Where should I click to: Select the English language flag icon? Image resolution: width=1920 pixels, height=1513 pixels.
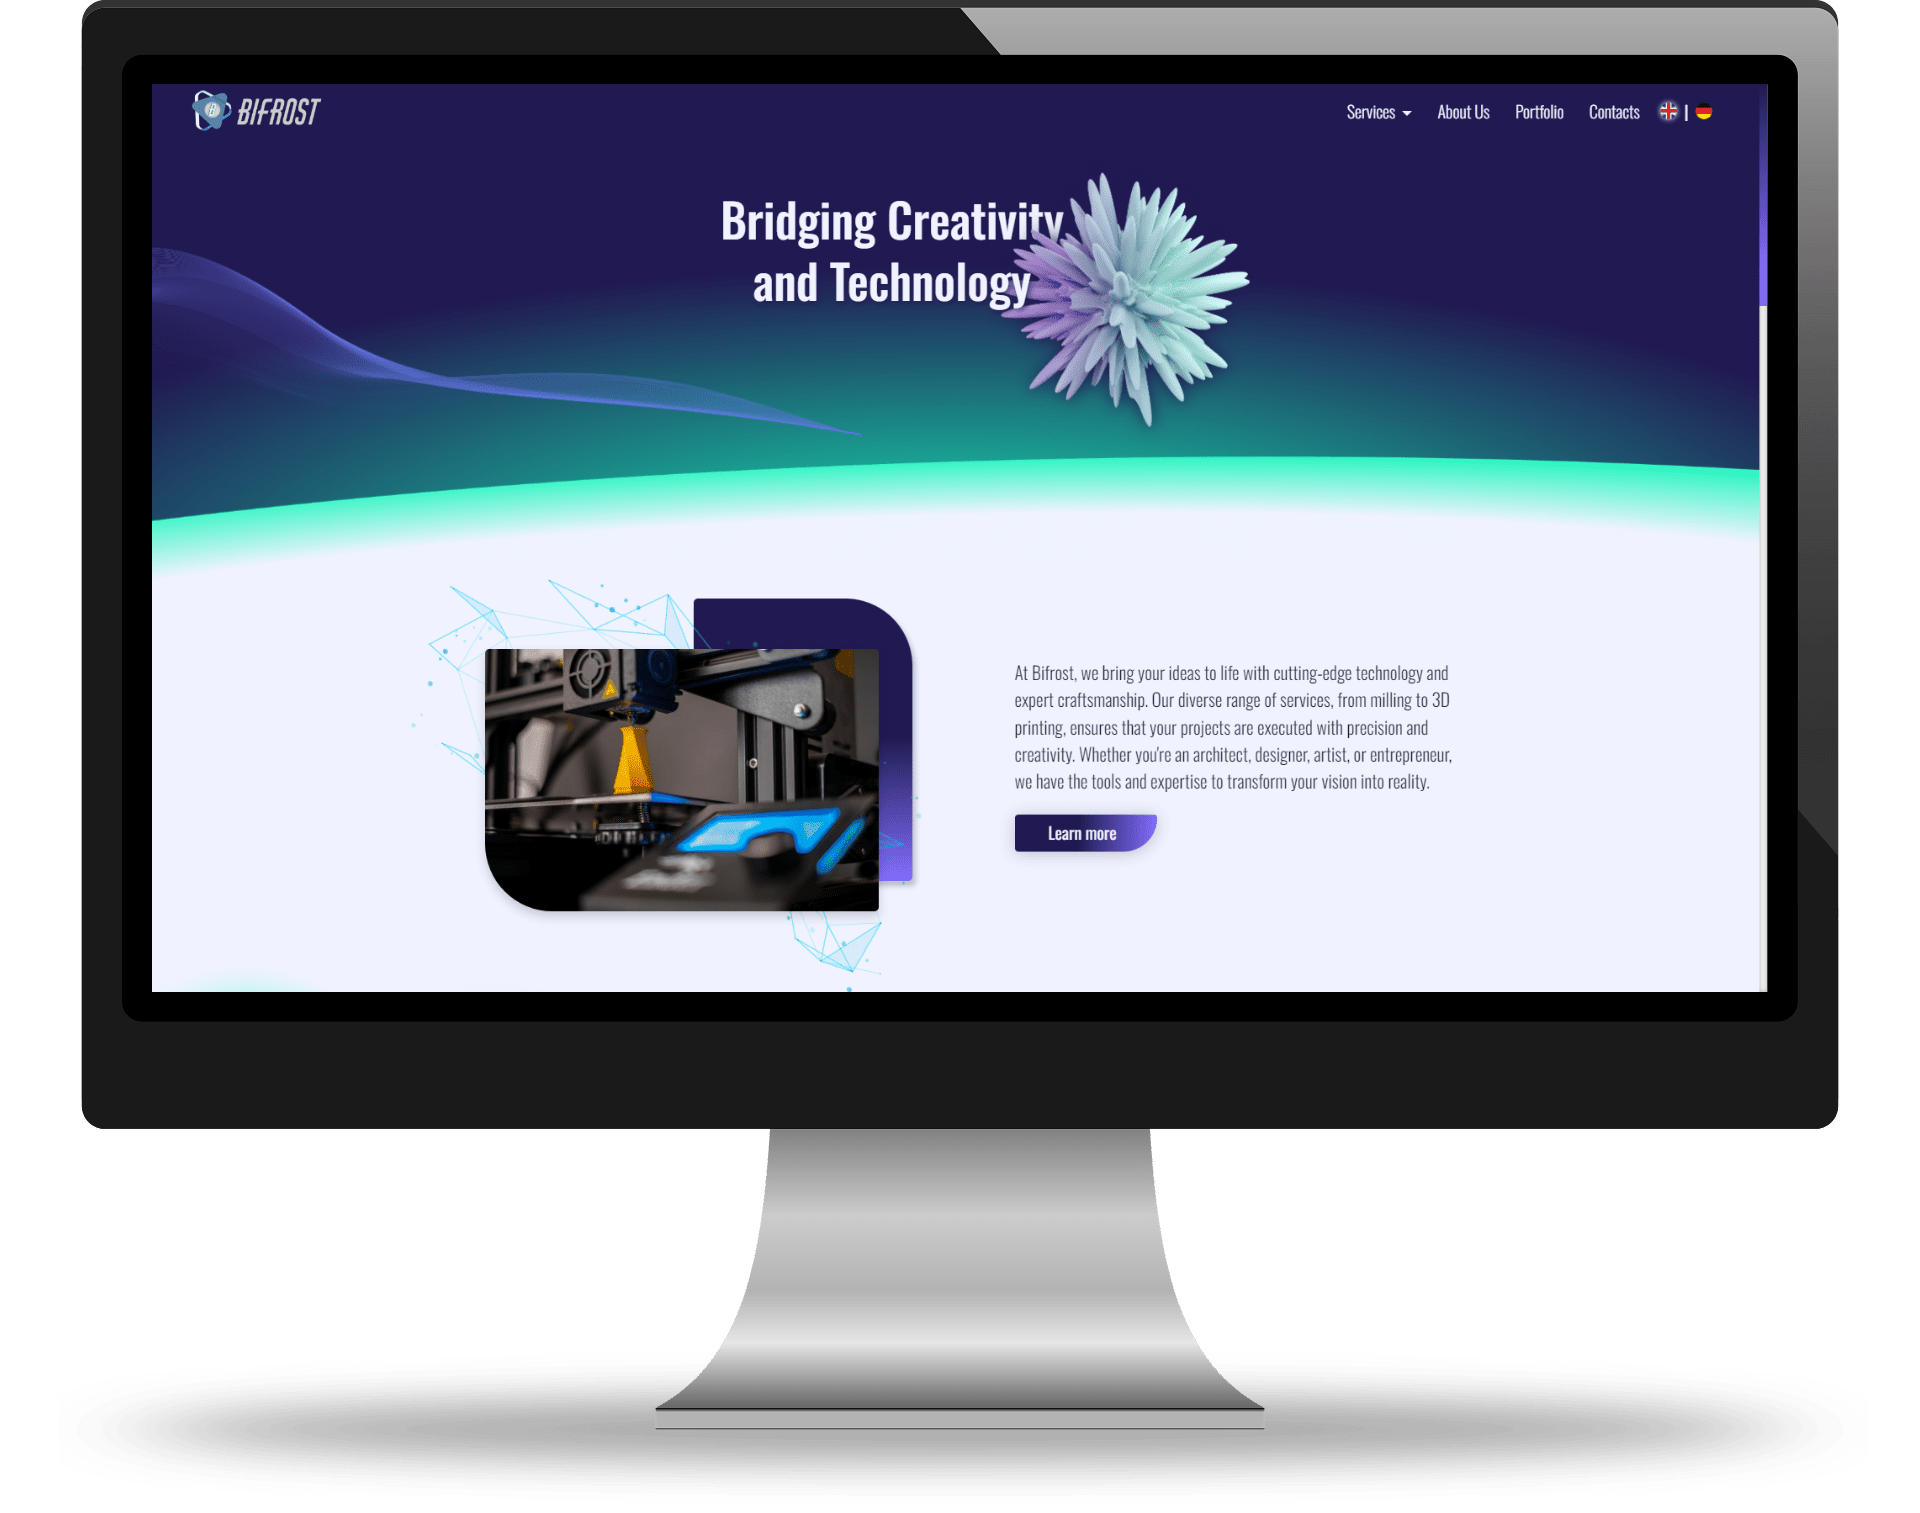(1671, 111)
